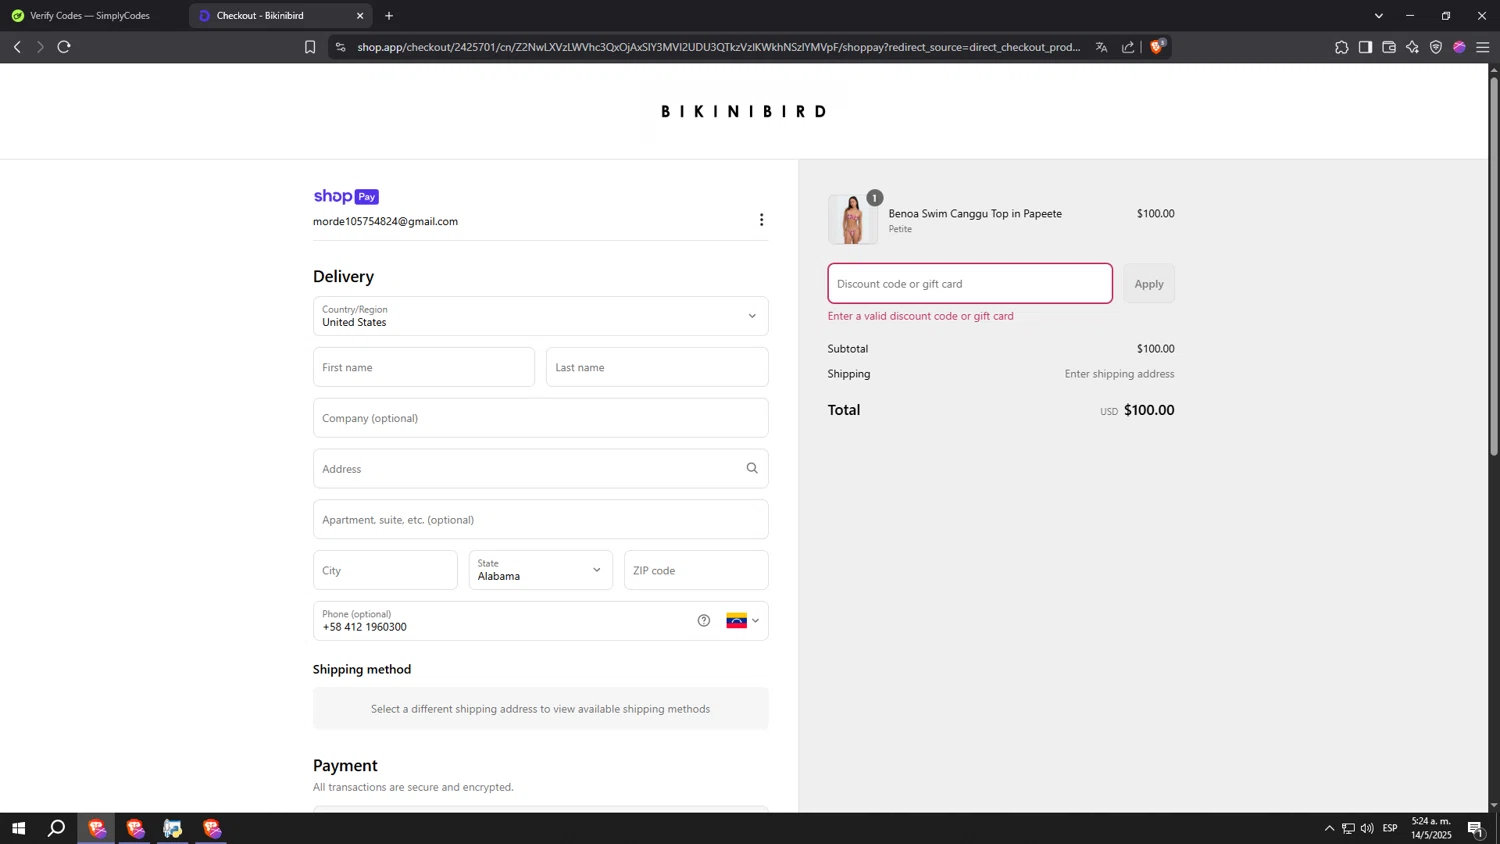Open Brave Shields lion icon
This screenshot has width=1500, height=844.
[x=1157, y=46]
